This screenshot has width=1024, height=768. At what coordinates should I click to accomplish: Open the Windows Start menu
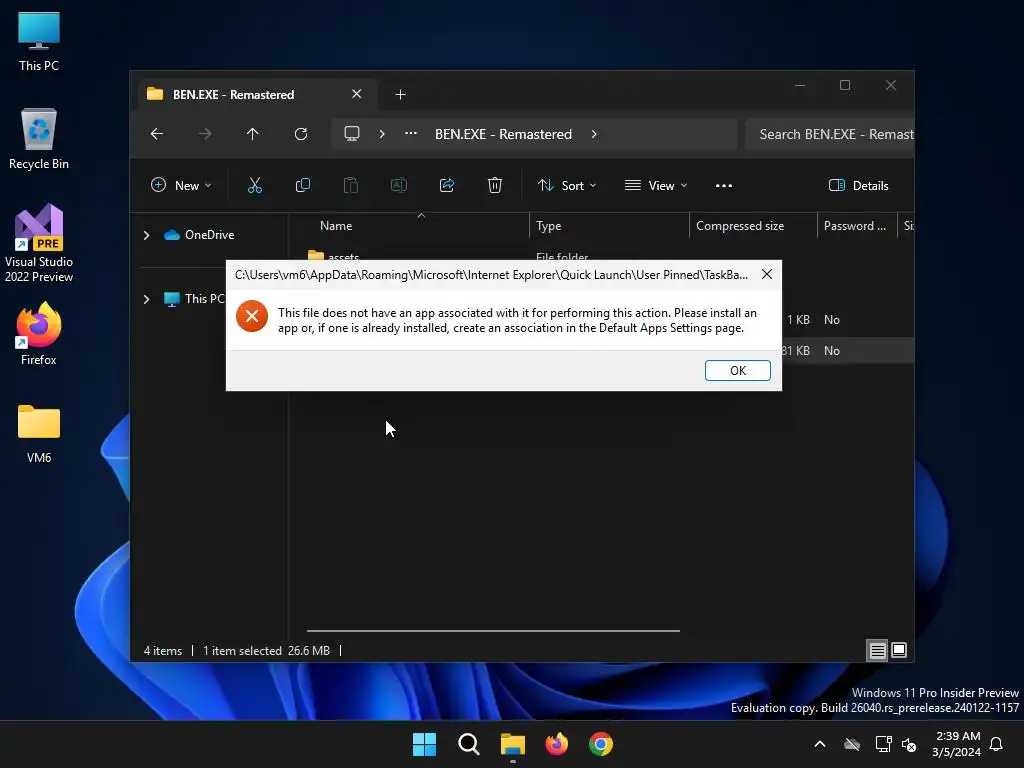[x=424, y=744]
